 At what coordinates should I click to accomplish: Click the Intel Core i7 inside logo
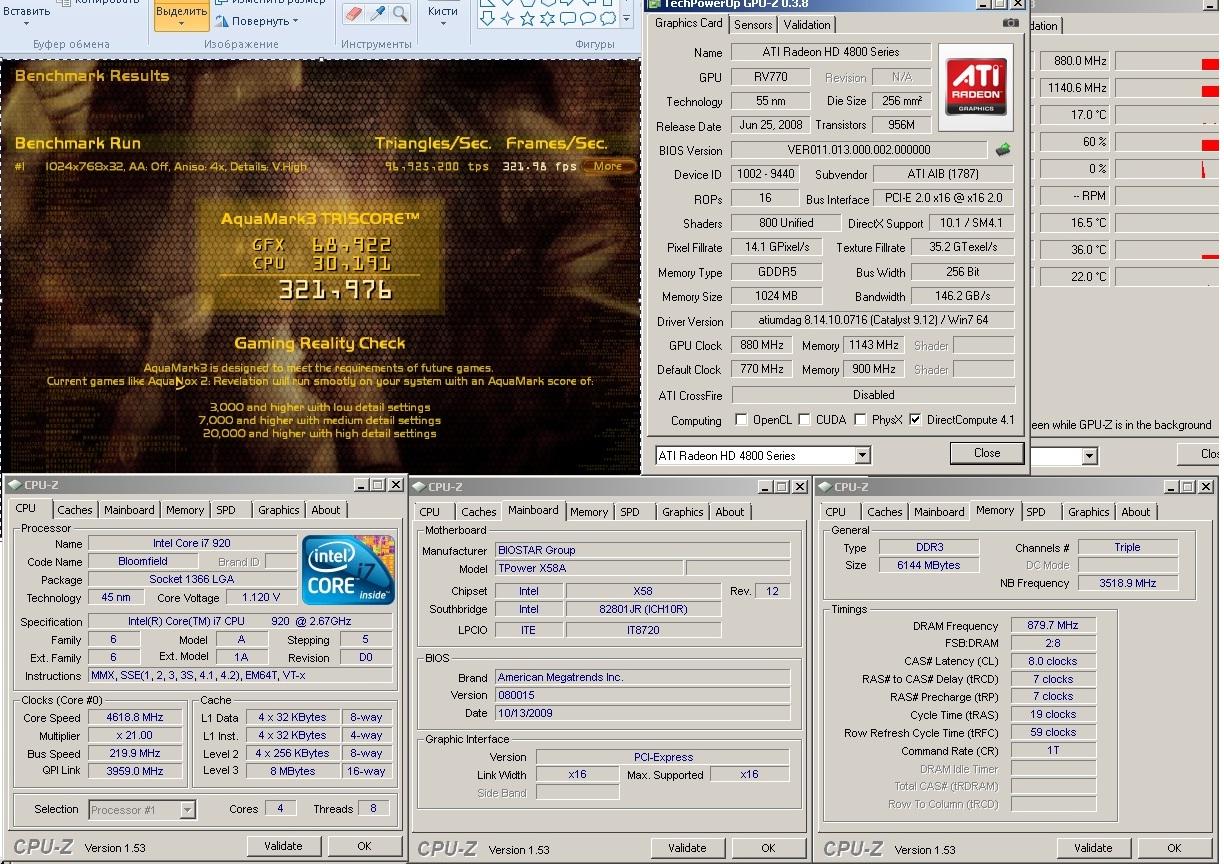(x=349, y=571)
